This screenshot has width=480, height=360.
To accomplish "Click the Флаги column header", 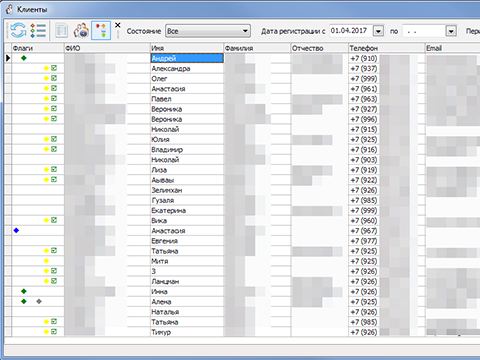I will (x=38, y=48).
